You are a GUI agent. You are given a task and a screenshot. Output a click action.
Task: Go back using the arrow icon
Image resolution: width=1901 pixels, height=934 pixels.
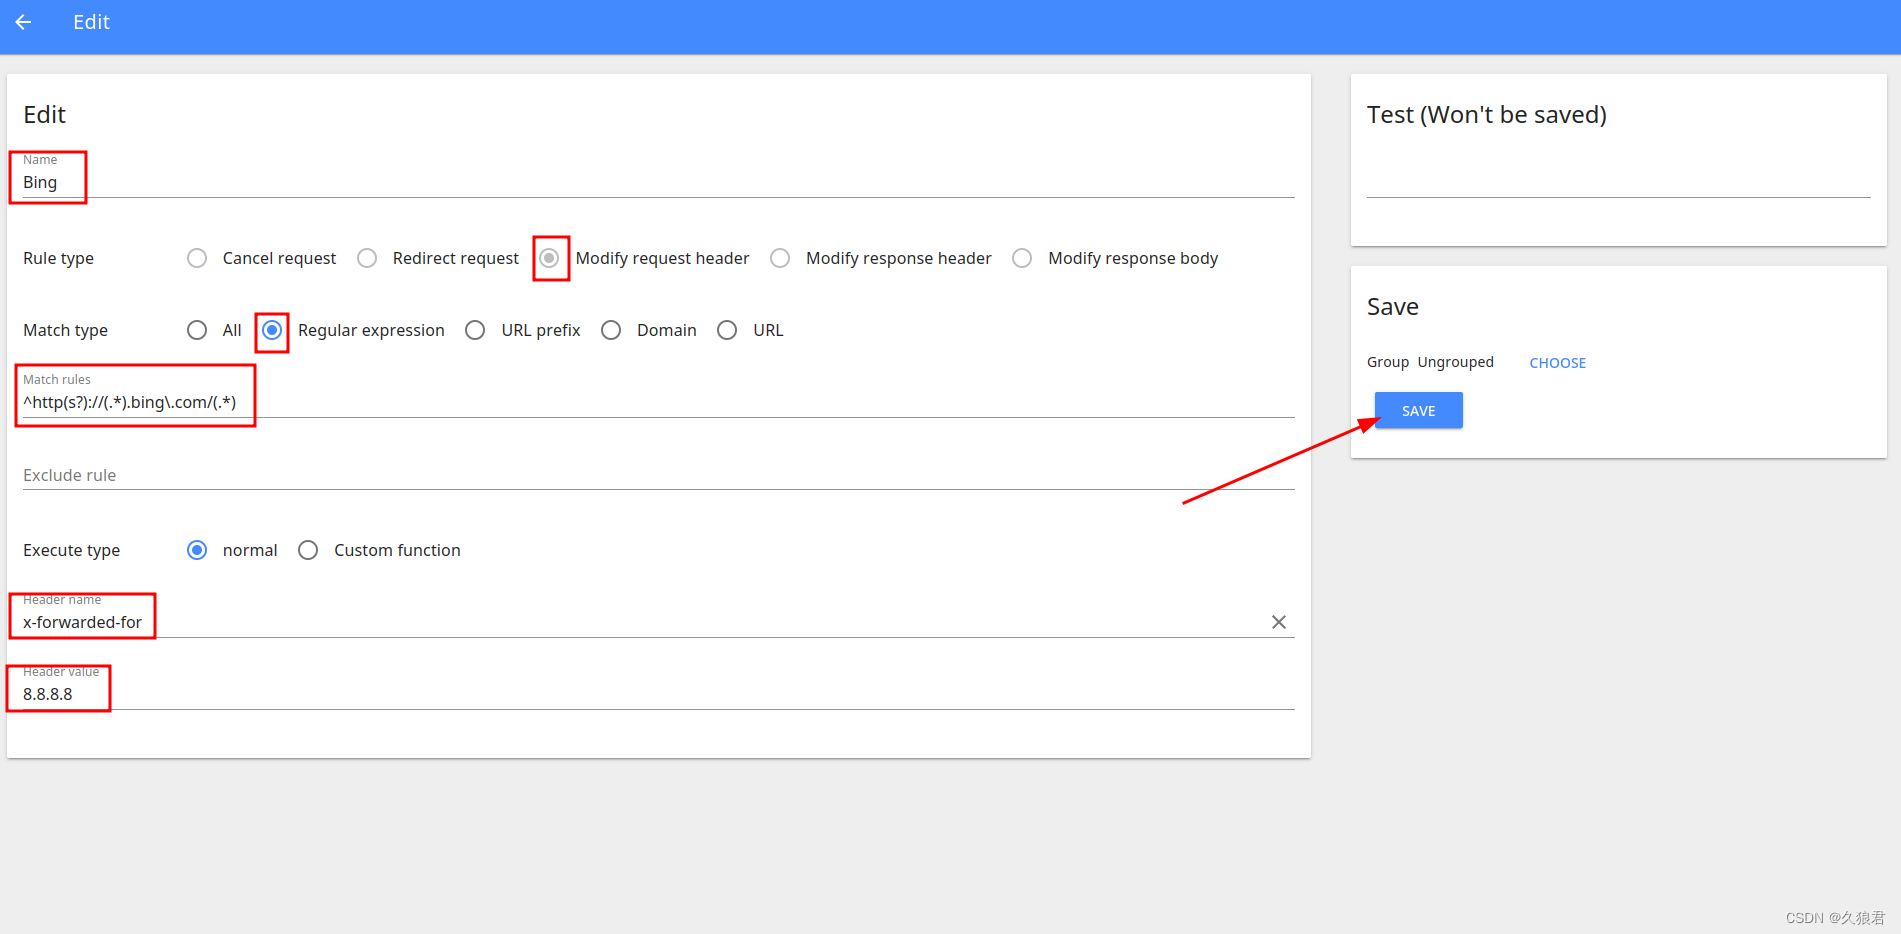(24, 22)
